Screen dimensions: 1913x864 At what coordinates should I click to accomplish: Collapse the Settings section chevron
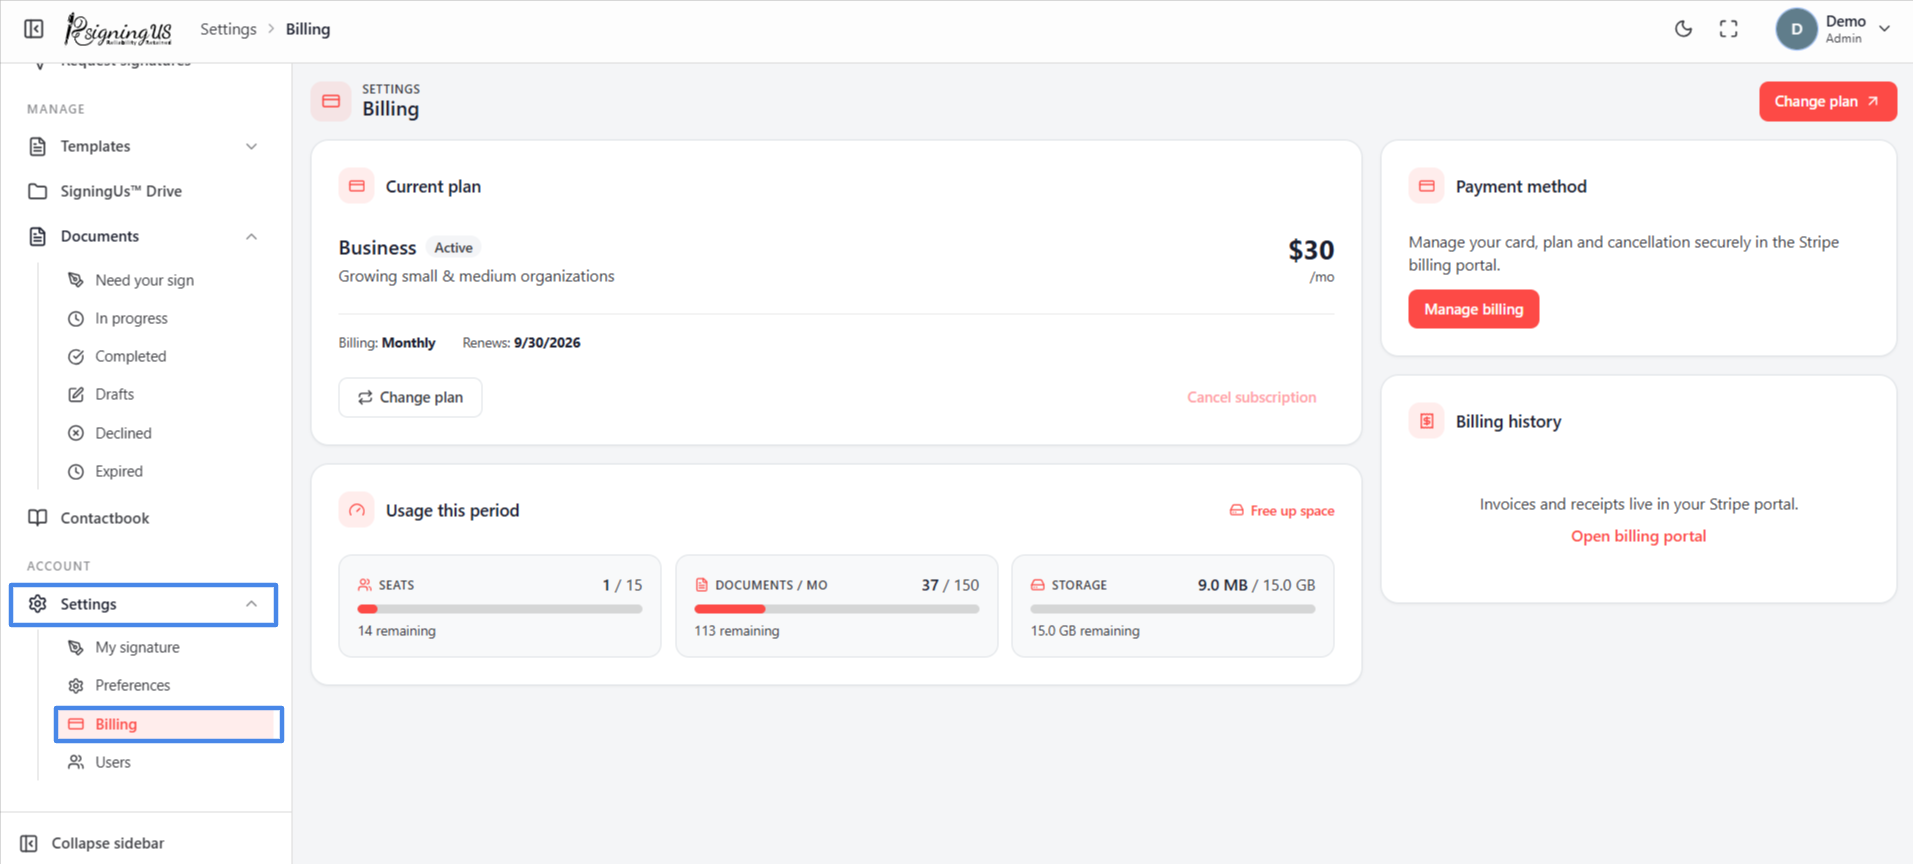[x=251, y=604]
